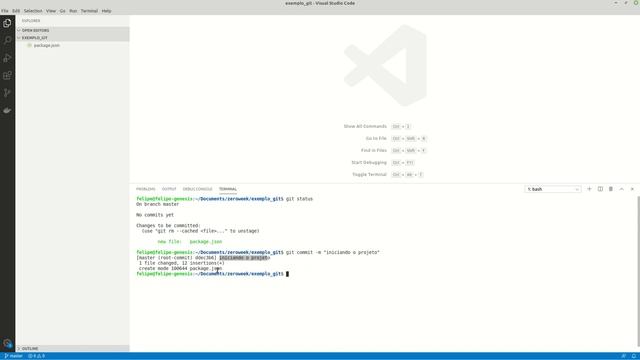Click 'git status' command in terminal
The height and width of the screenshot is (360, 640).
click(299, 199)
